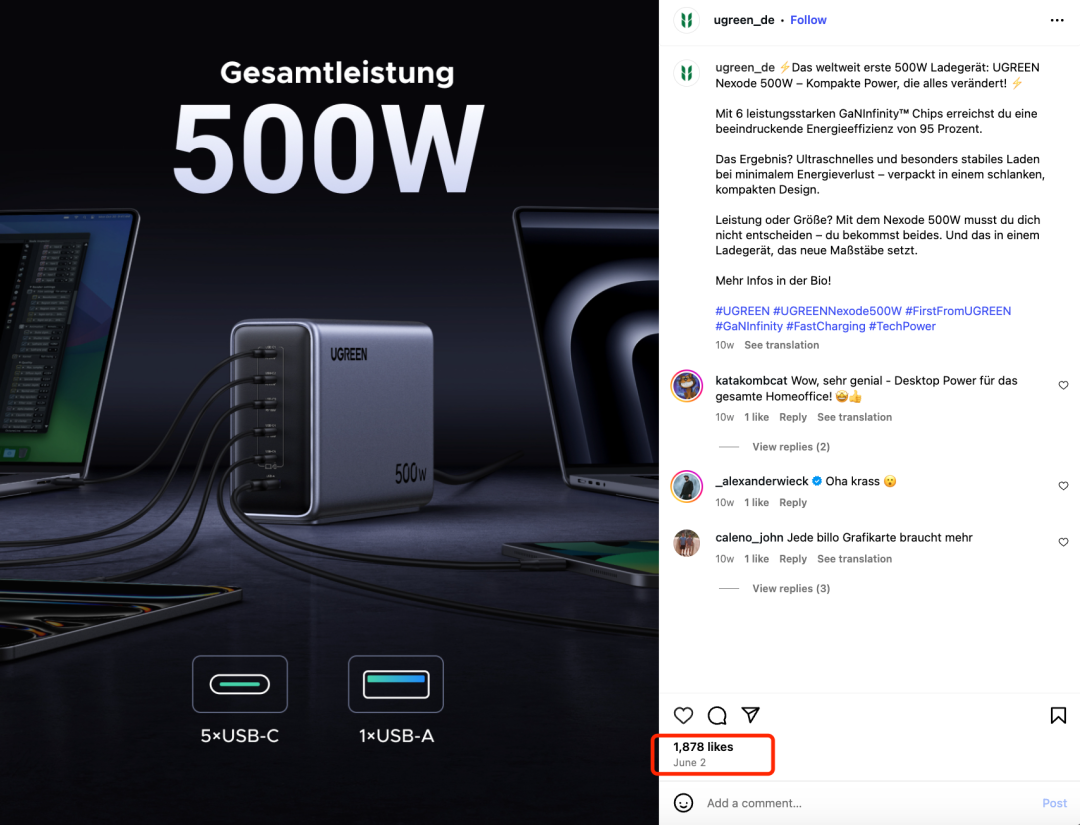
Task: Open the #UGREENNexode500W hashtag
Action: pos(837,311)
